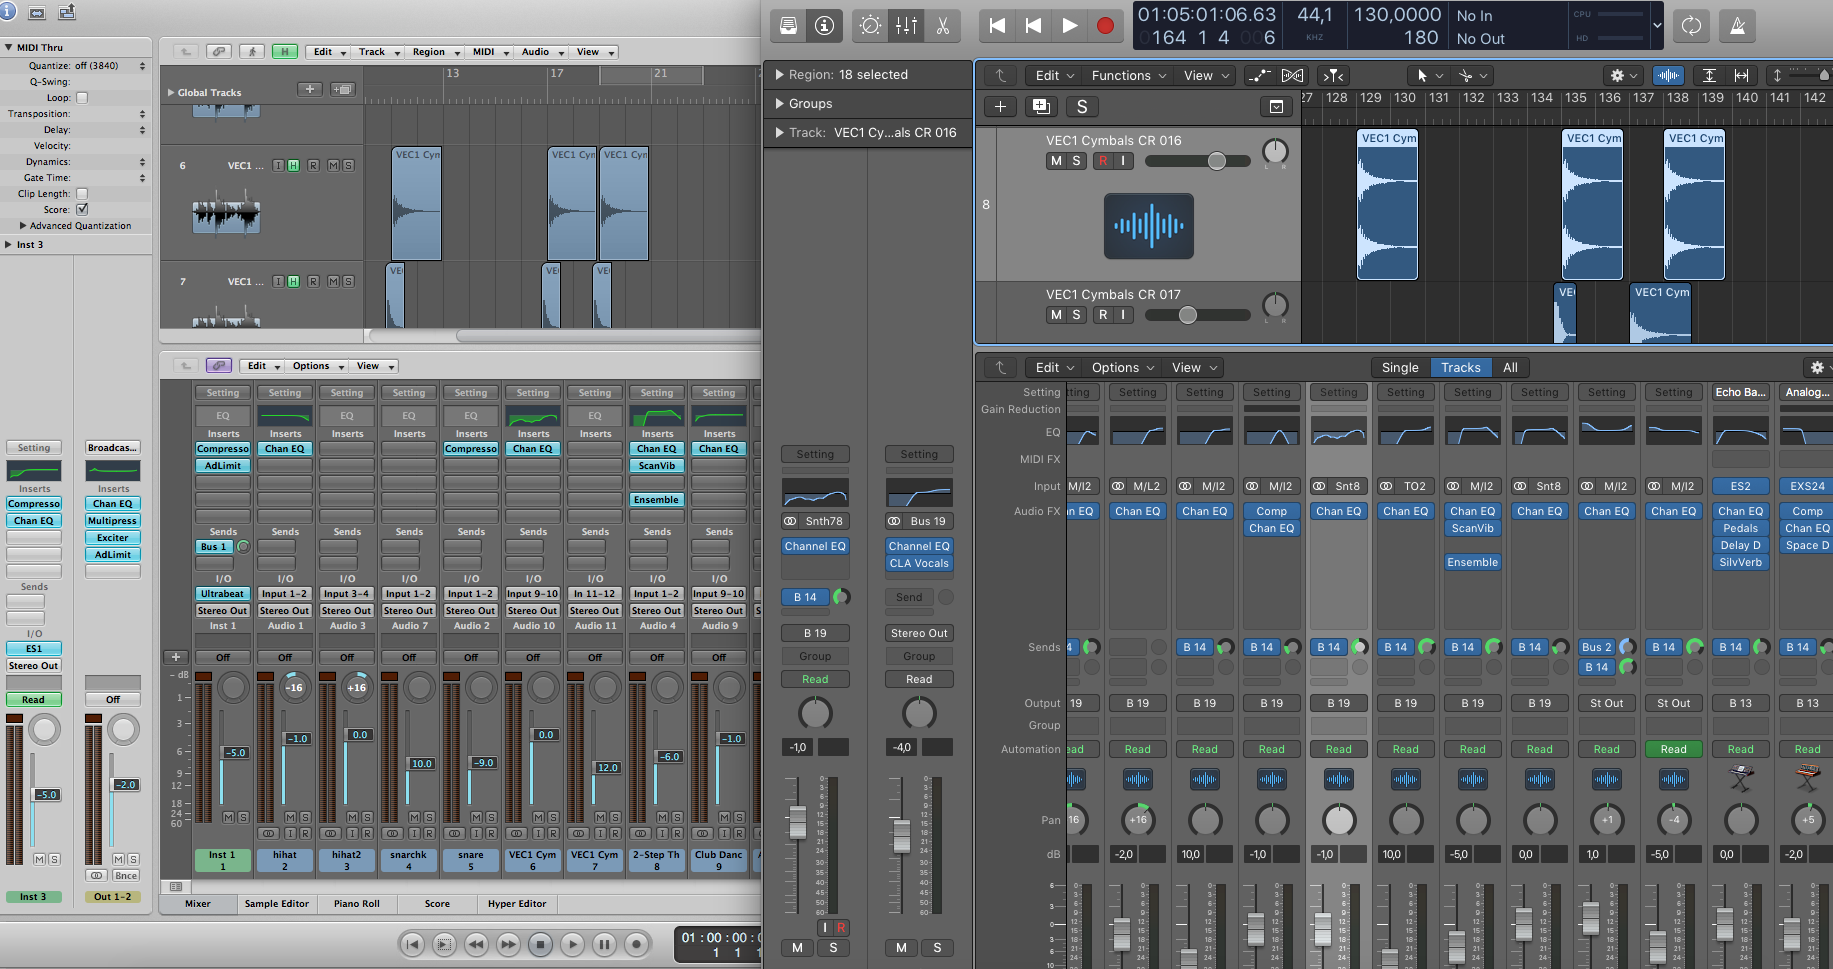Uncheck the Score checkbox
This screenshot has height=969, width=1833.
pos(82,210)
